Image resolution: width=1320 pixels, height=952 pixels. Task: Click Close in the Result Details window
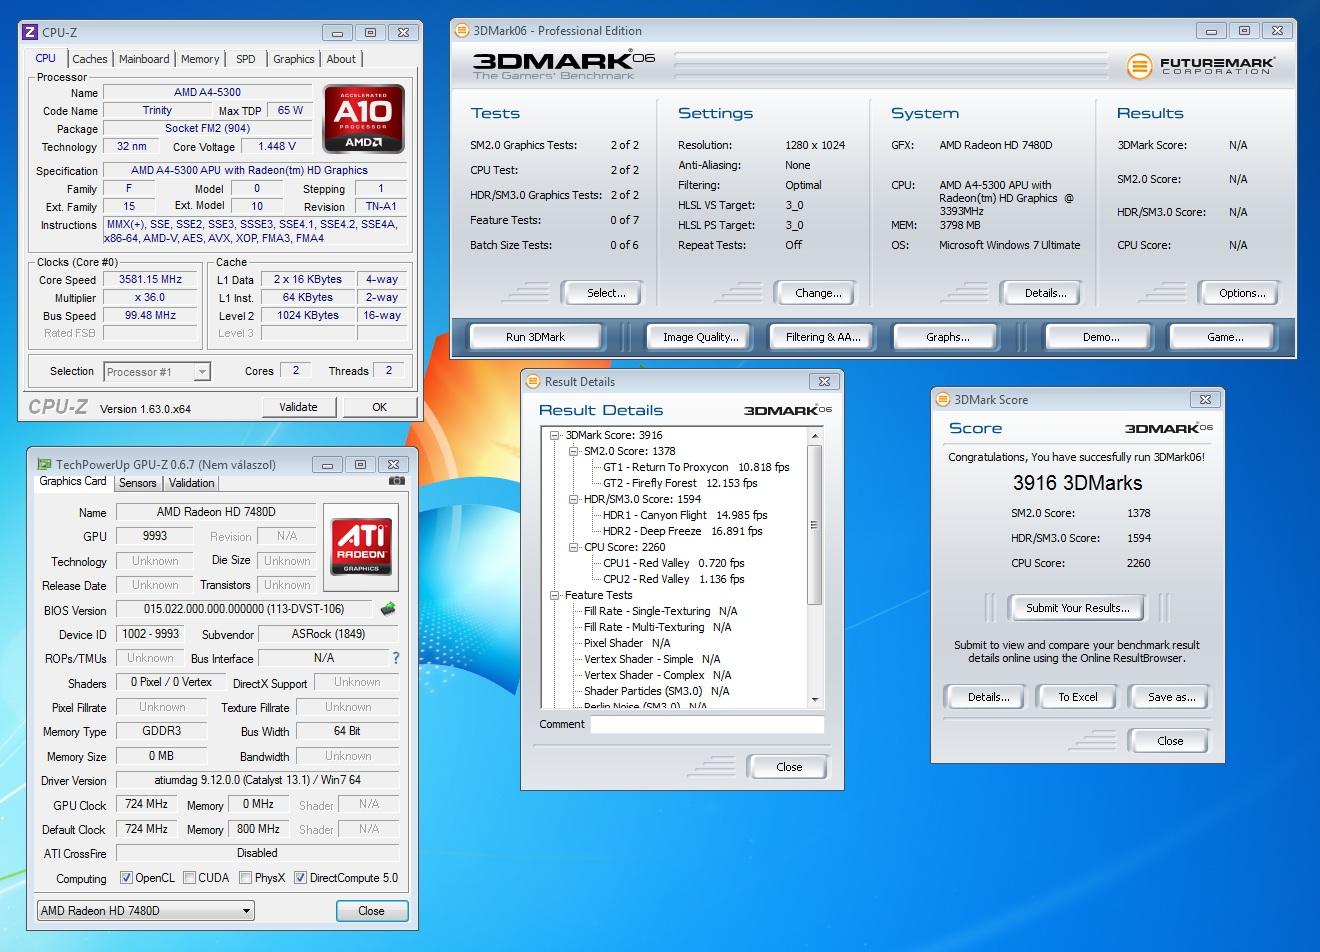[789, 767]
